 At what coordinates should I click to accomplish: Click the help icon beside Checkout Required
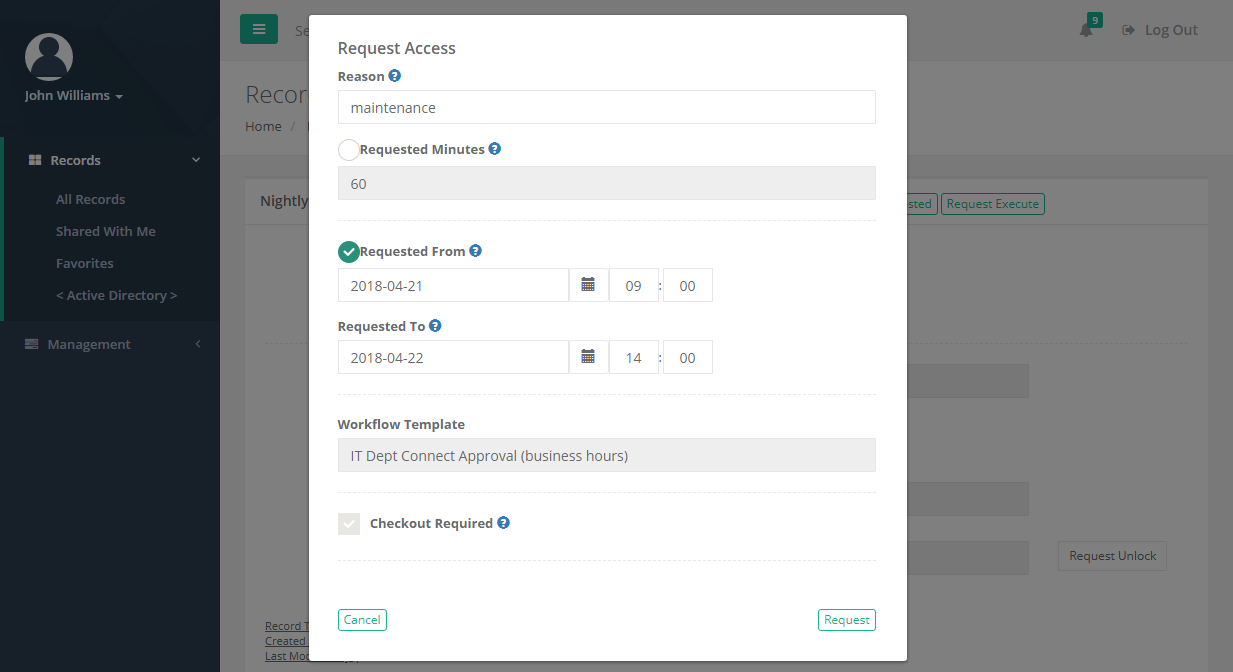pos(503,522)
